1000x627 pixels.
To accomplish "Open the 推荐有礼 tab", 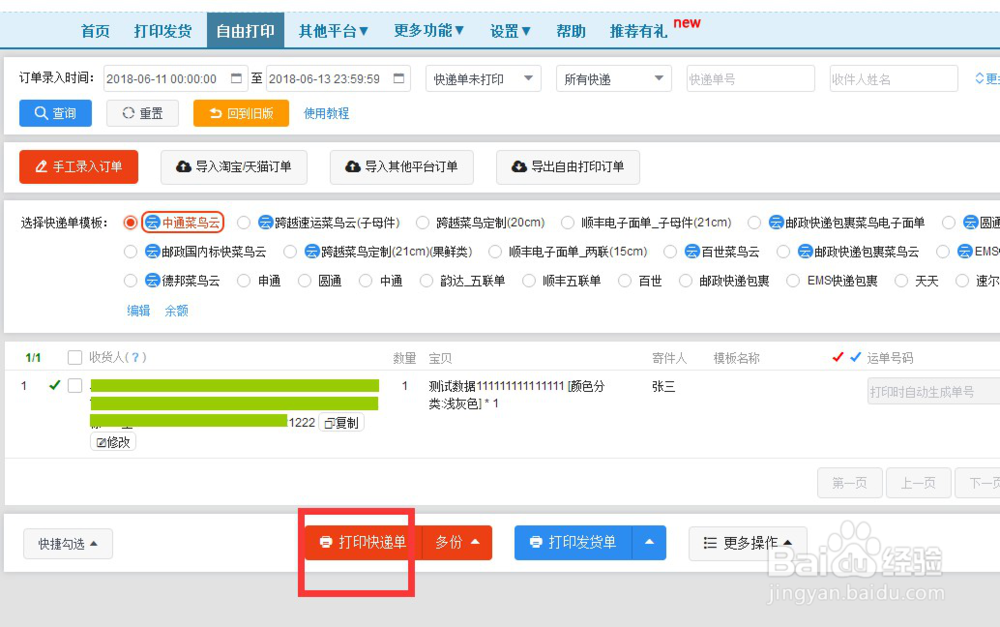I will (638, 31).
